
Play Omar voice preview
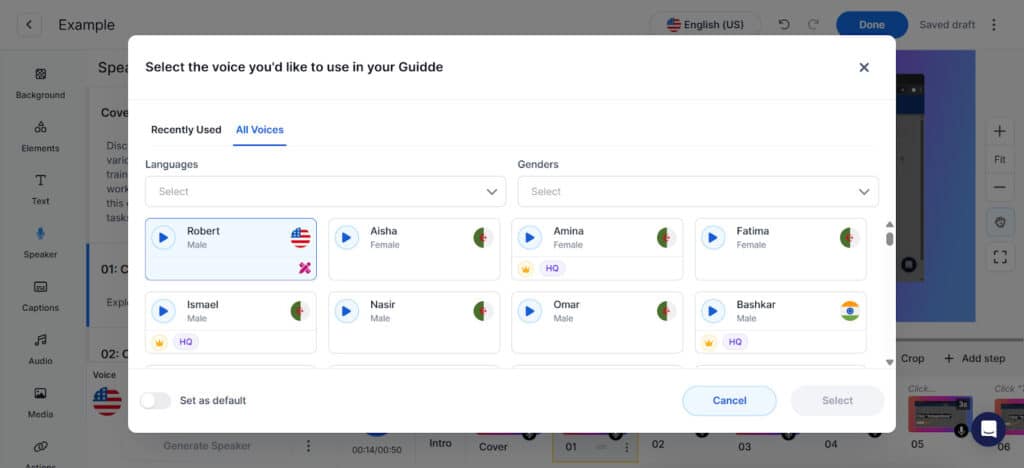tap(530, 311)
